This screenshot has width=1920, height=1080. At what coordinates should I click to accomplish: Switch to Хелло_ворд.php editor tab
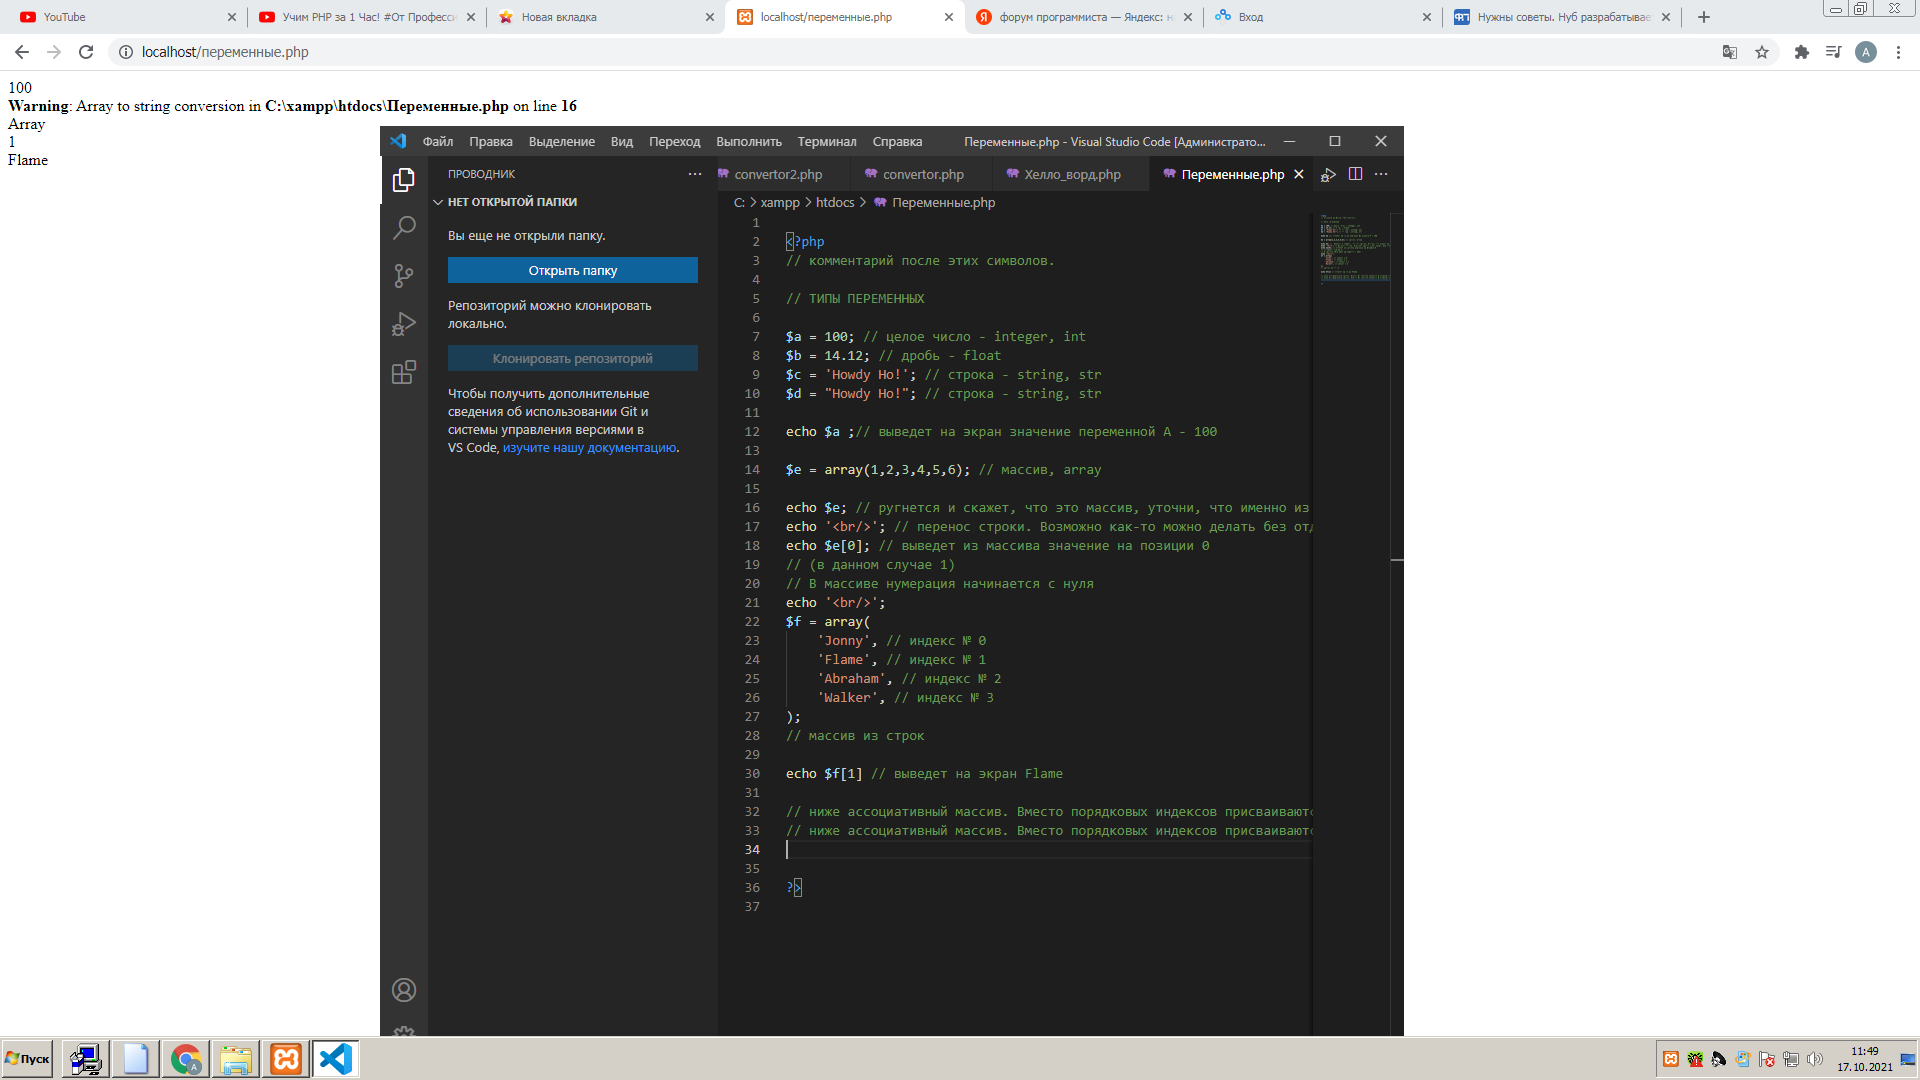click(x=1071, y=174)
